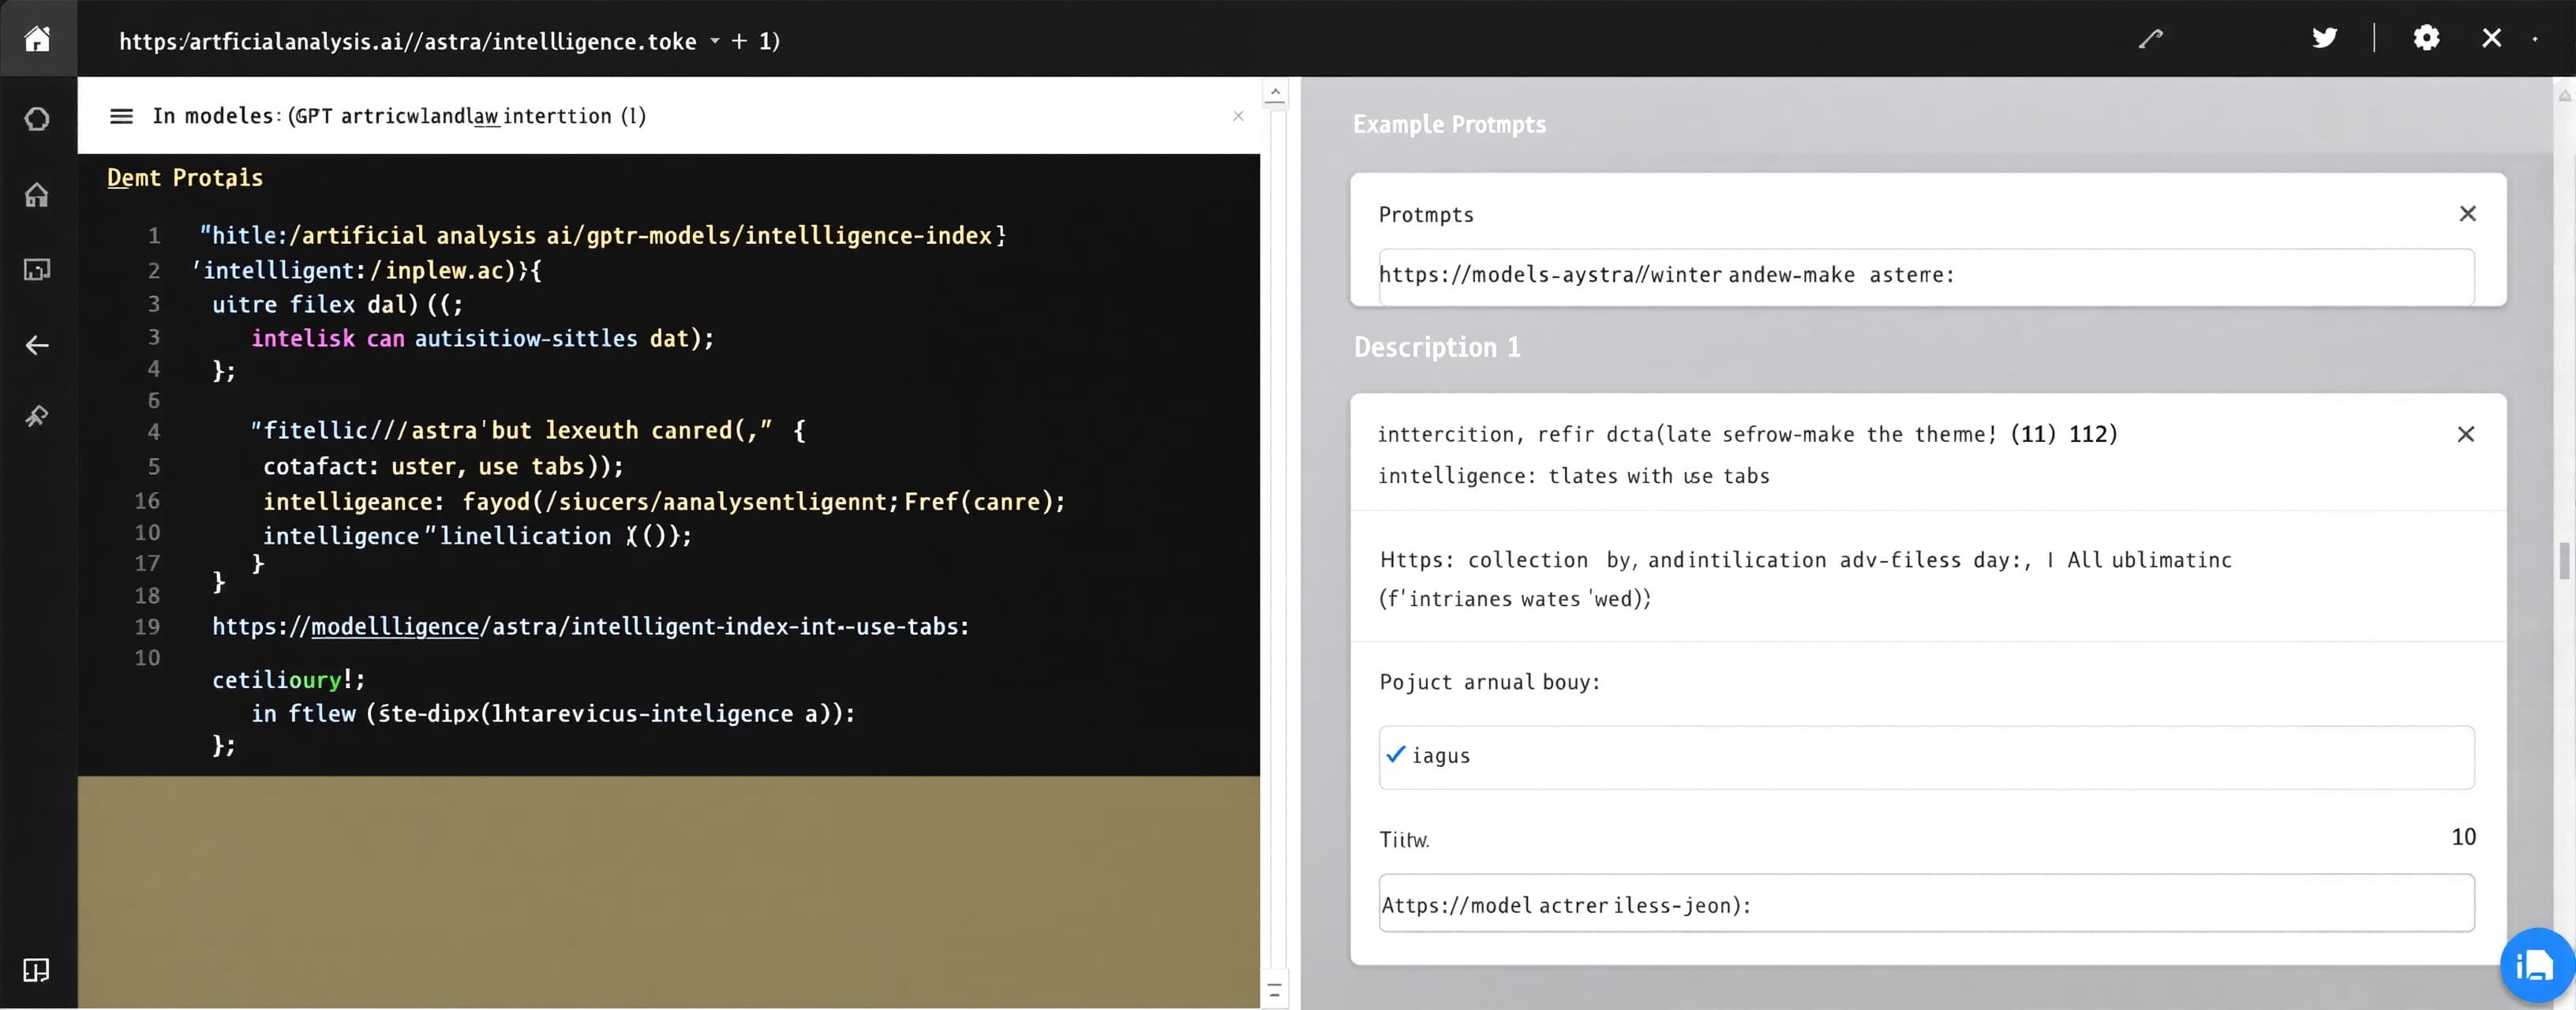Open the Twitter bird icon
The width and height of the screenshot is (2576, 1010).
pos(2324,38)
